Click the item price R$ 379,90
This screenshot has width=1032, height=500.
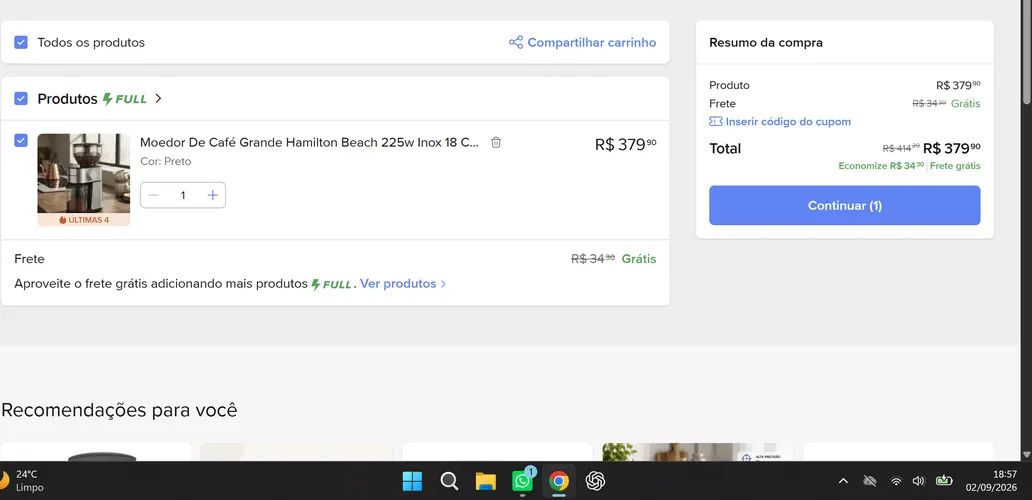point(625,144)
